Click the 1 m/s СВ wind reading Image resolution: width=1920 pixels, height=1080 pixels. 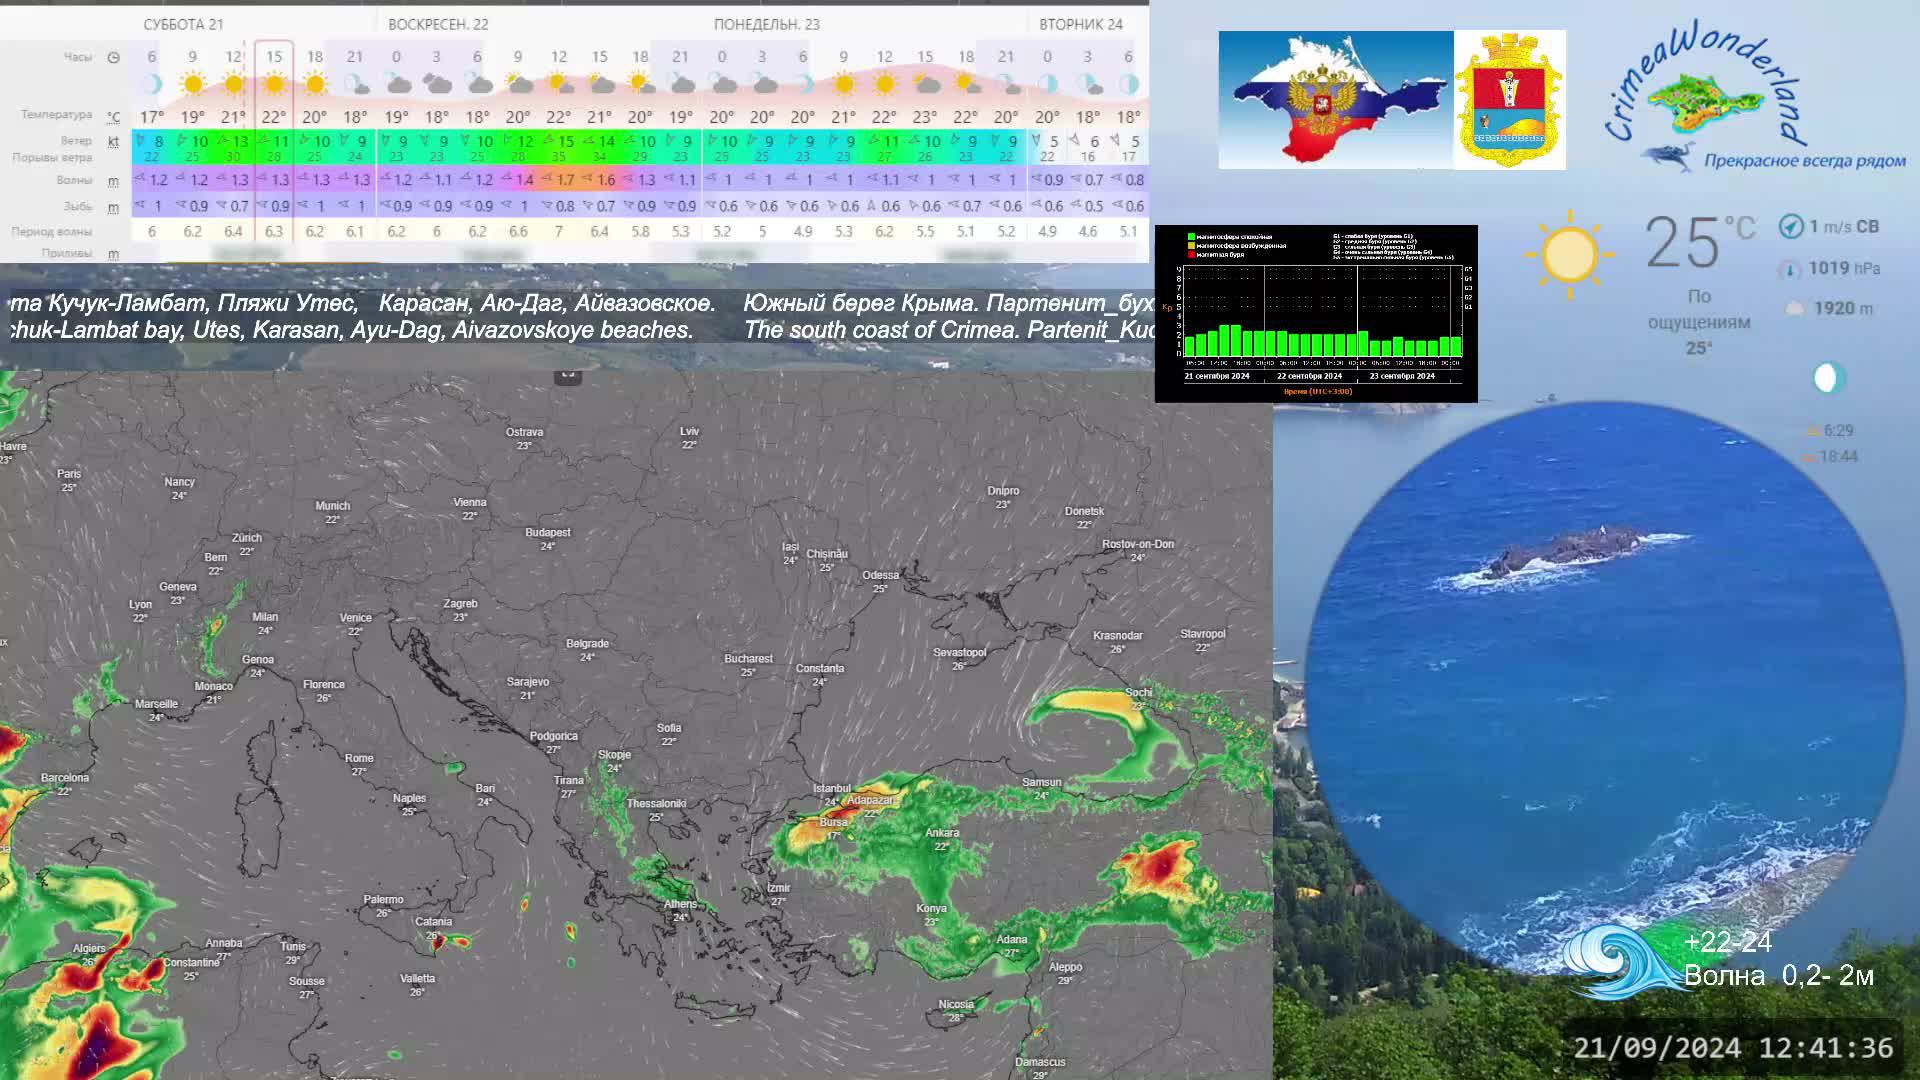(x=1844, y=227)
